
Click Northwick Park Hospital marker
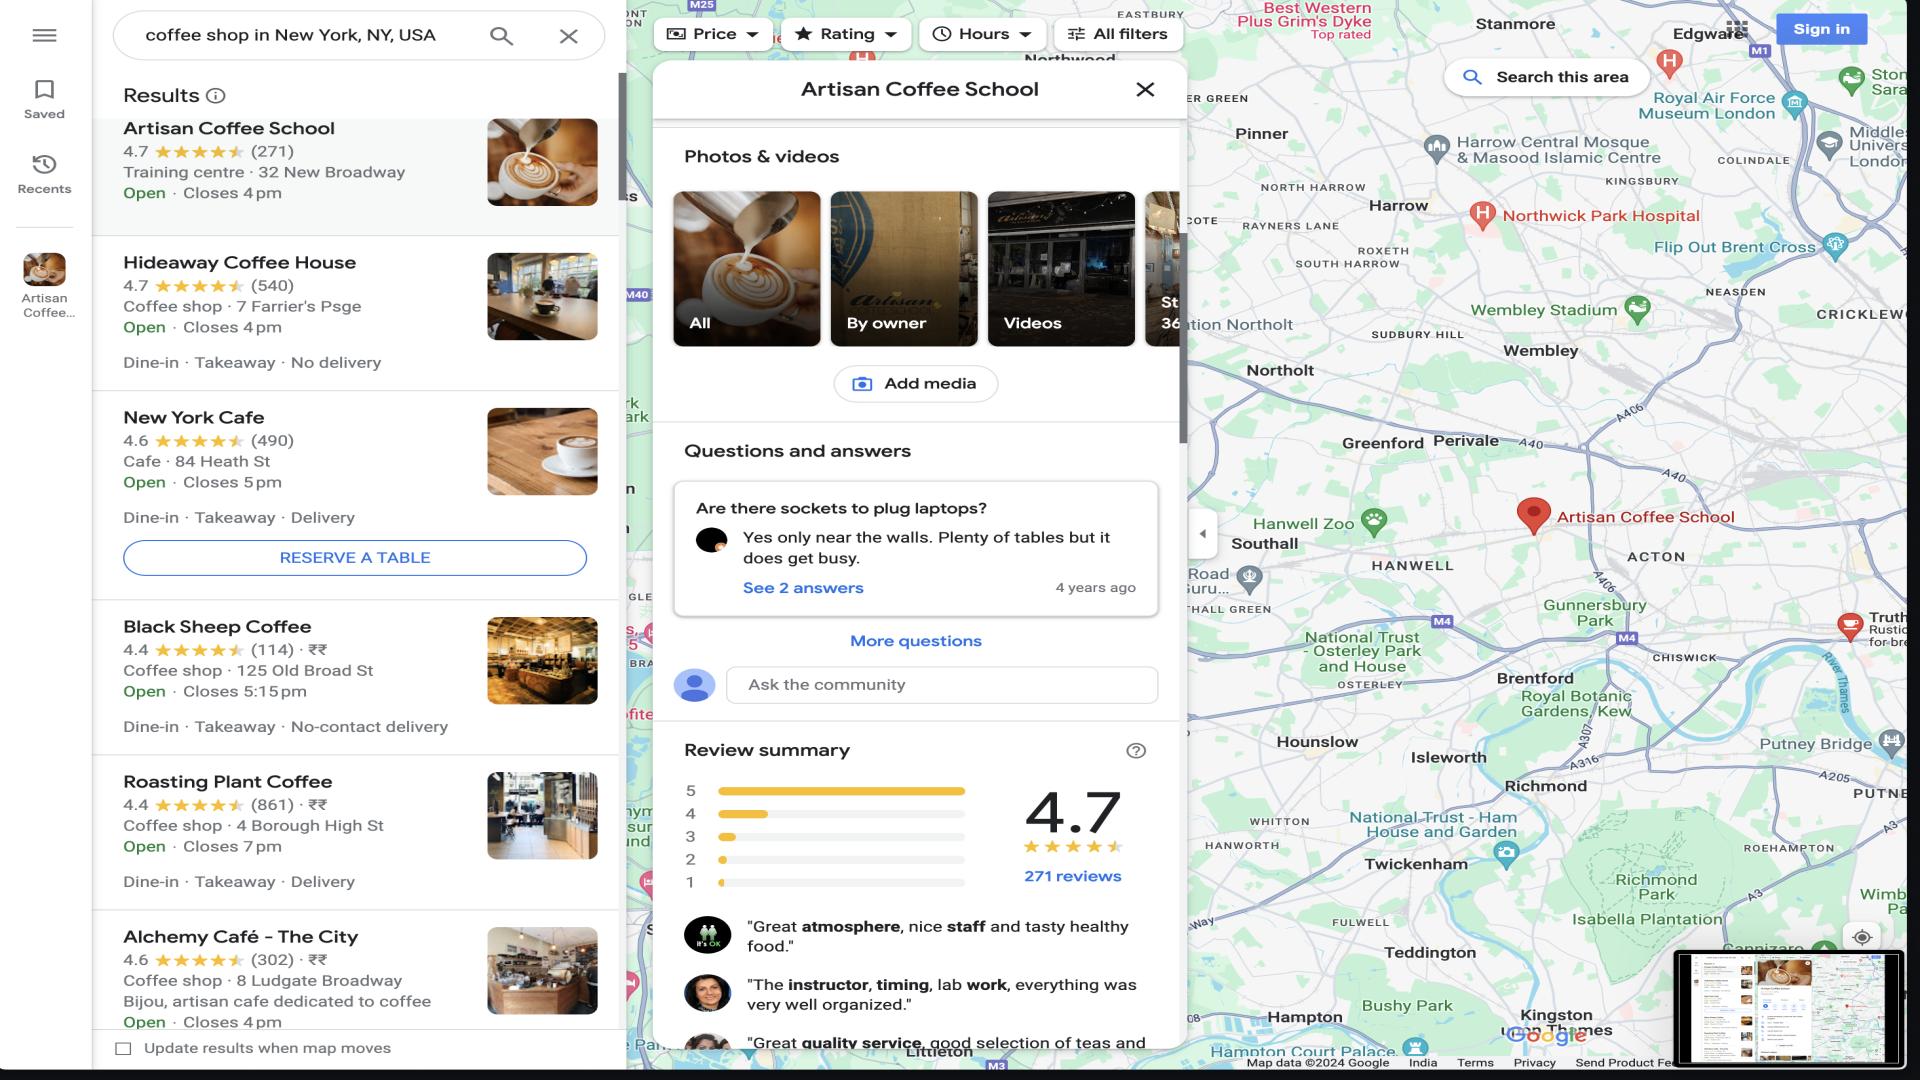tap(1483, 214)
